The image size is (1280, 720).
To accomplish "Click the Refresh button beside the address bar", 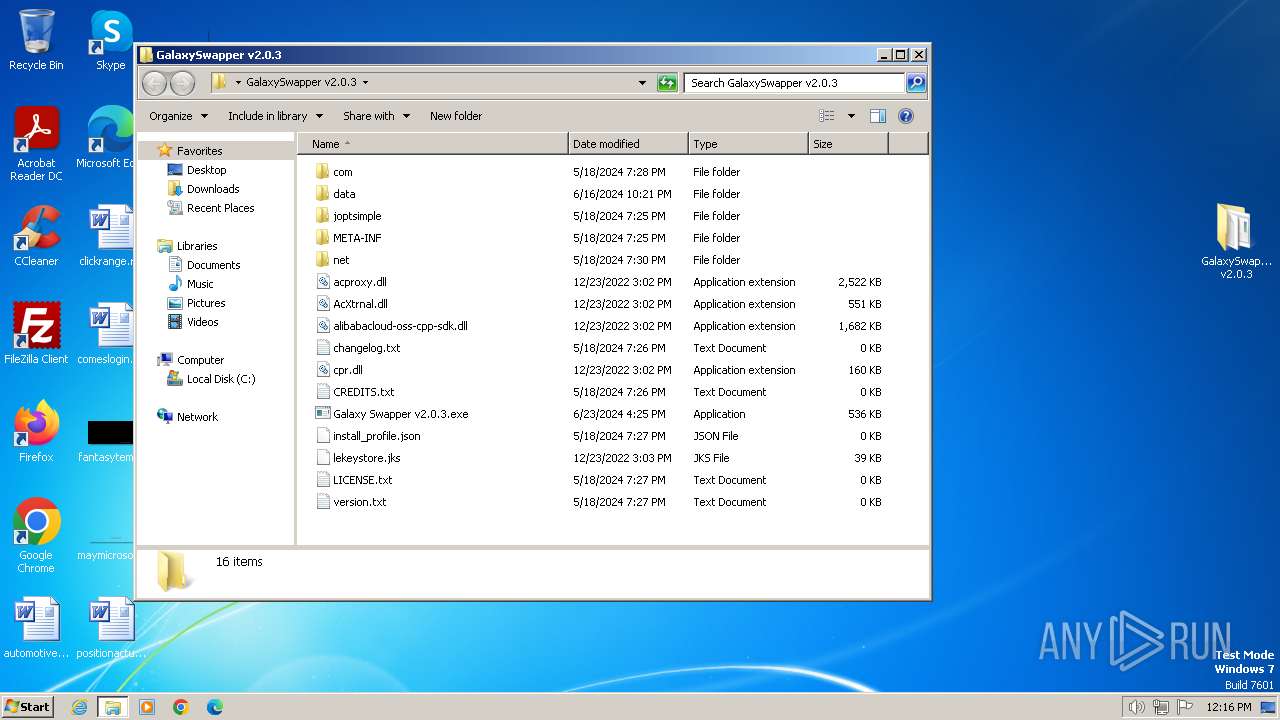I will pos(667,83).
